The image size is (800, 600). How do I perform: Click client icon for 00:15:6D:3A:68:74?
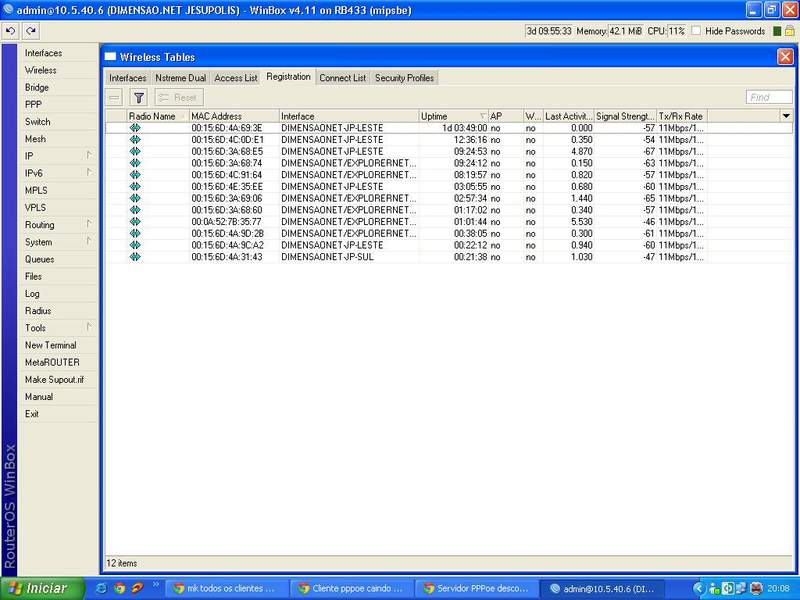pyautogui.click(x=135, y=163)
